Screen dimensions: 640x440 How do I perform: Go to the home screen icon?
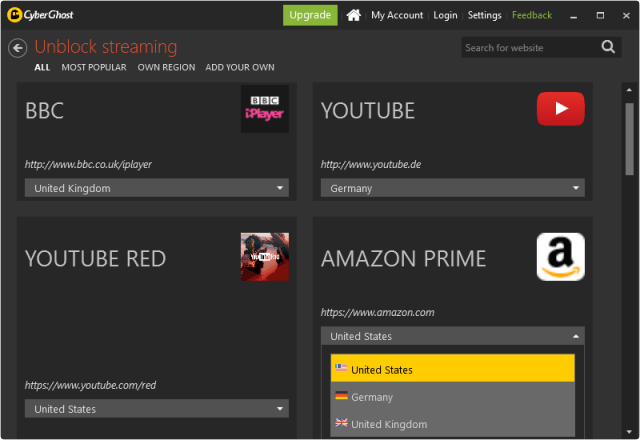353,15
